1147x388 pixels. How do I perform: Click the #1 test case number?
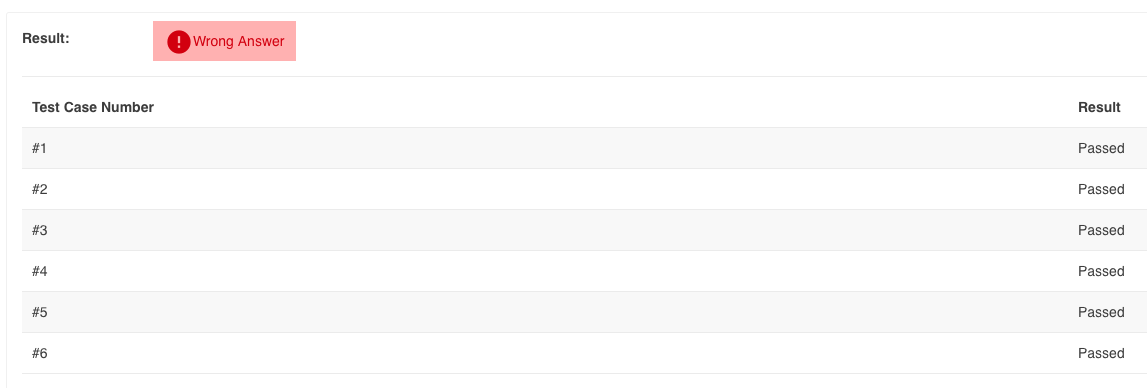click(x=40, y=149)
